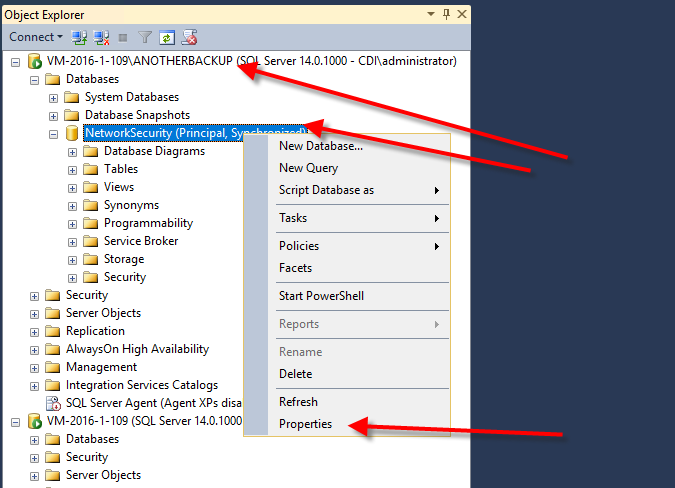Close the Object Explorer panel
Image resolution: width=675 pixels, height=488 pixels.
point(462,14)
